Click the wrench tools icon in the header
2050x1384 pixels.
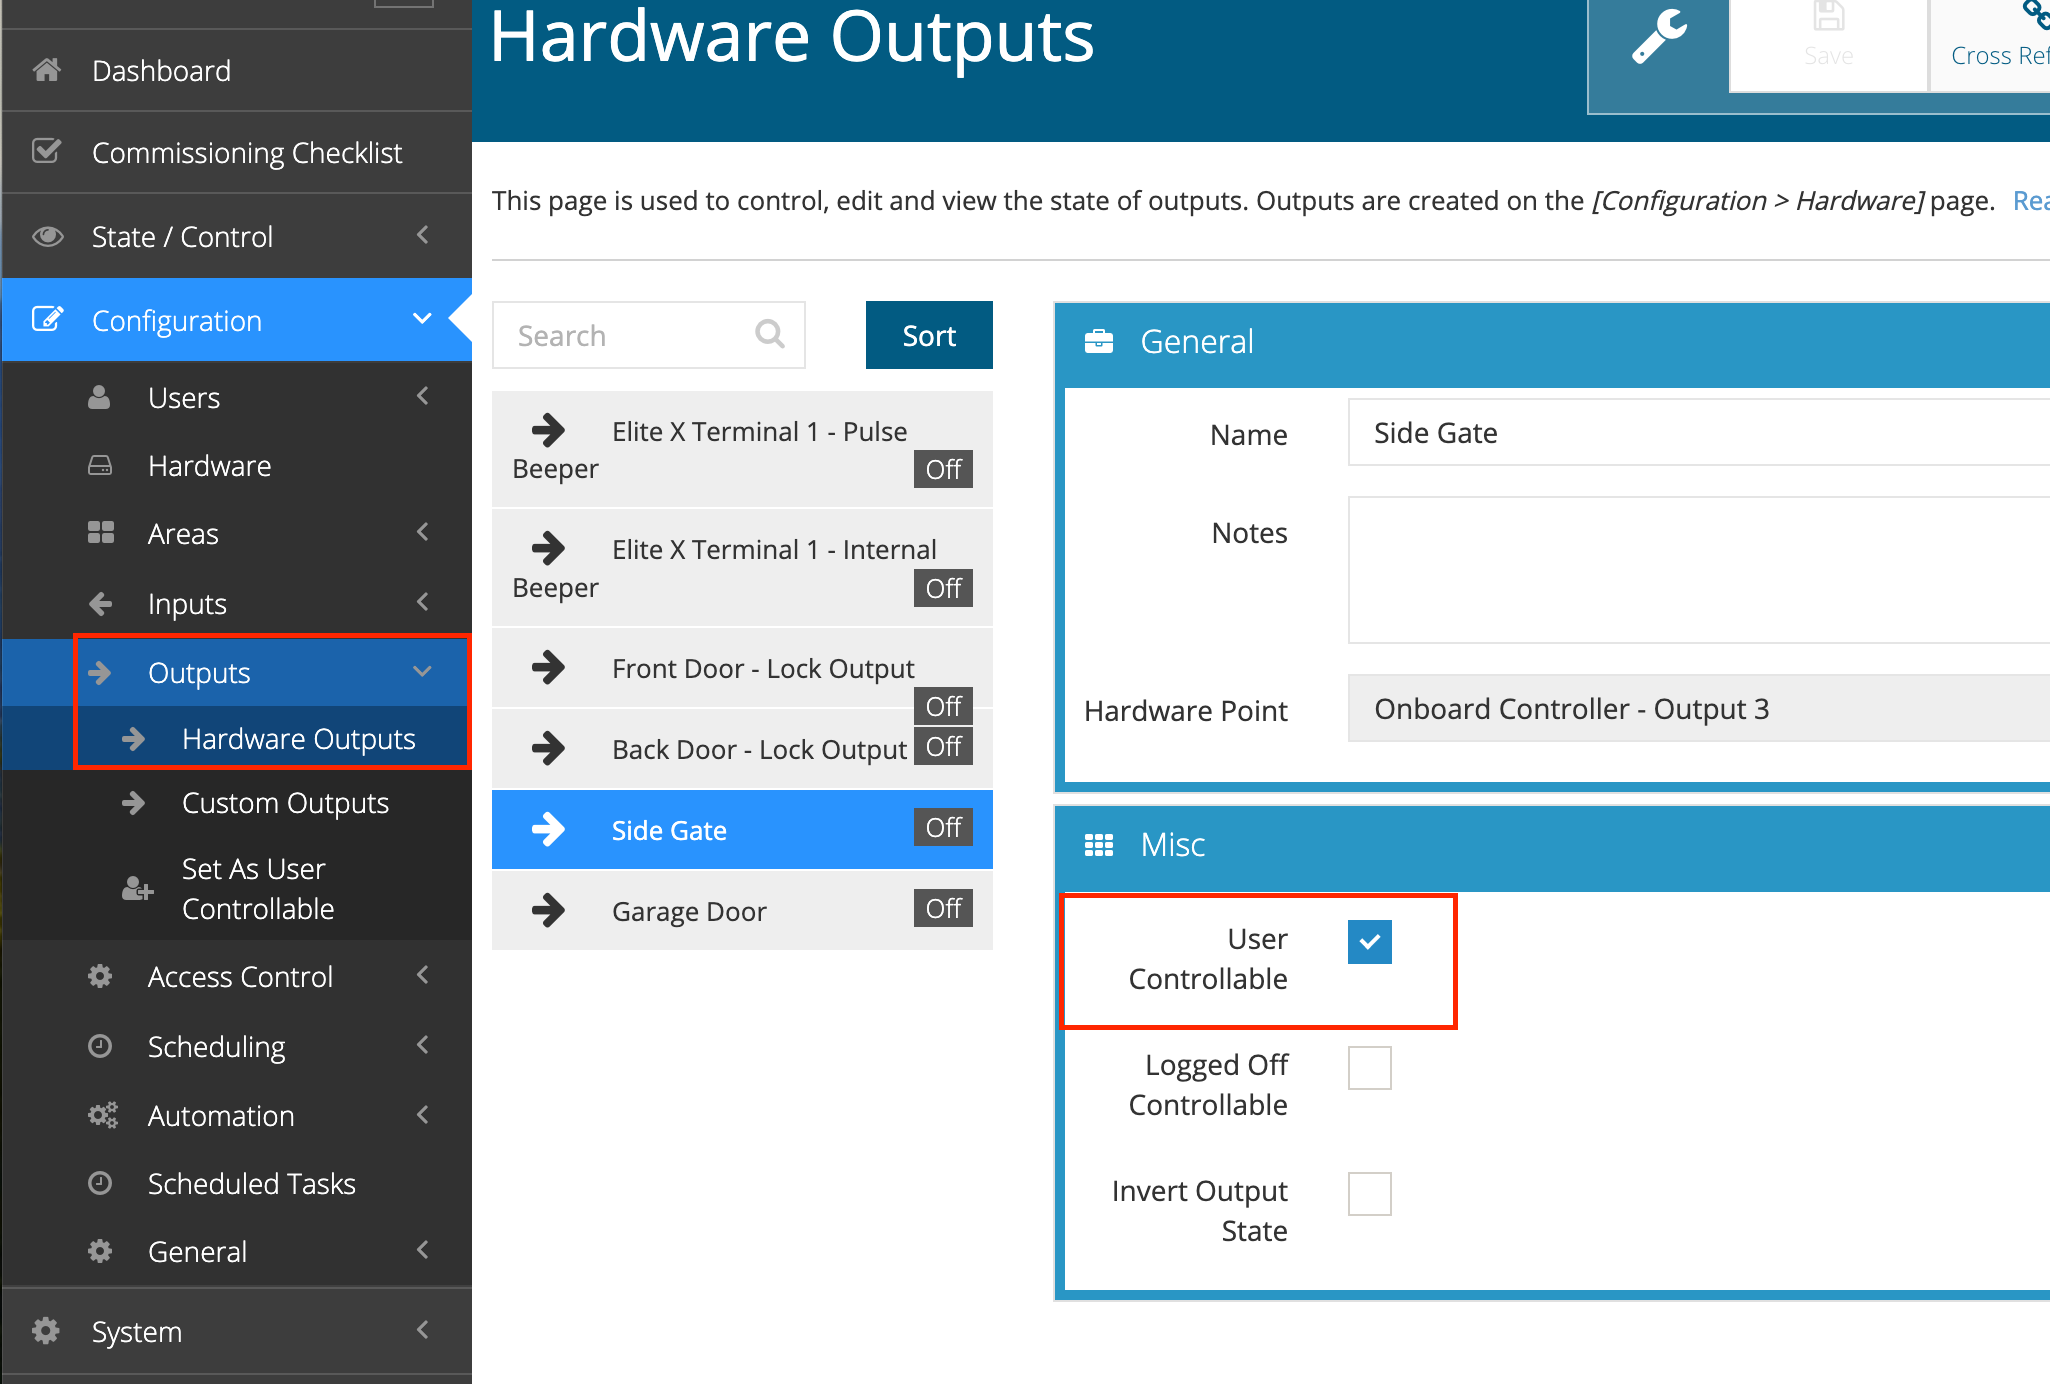(1659, 38)
